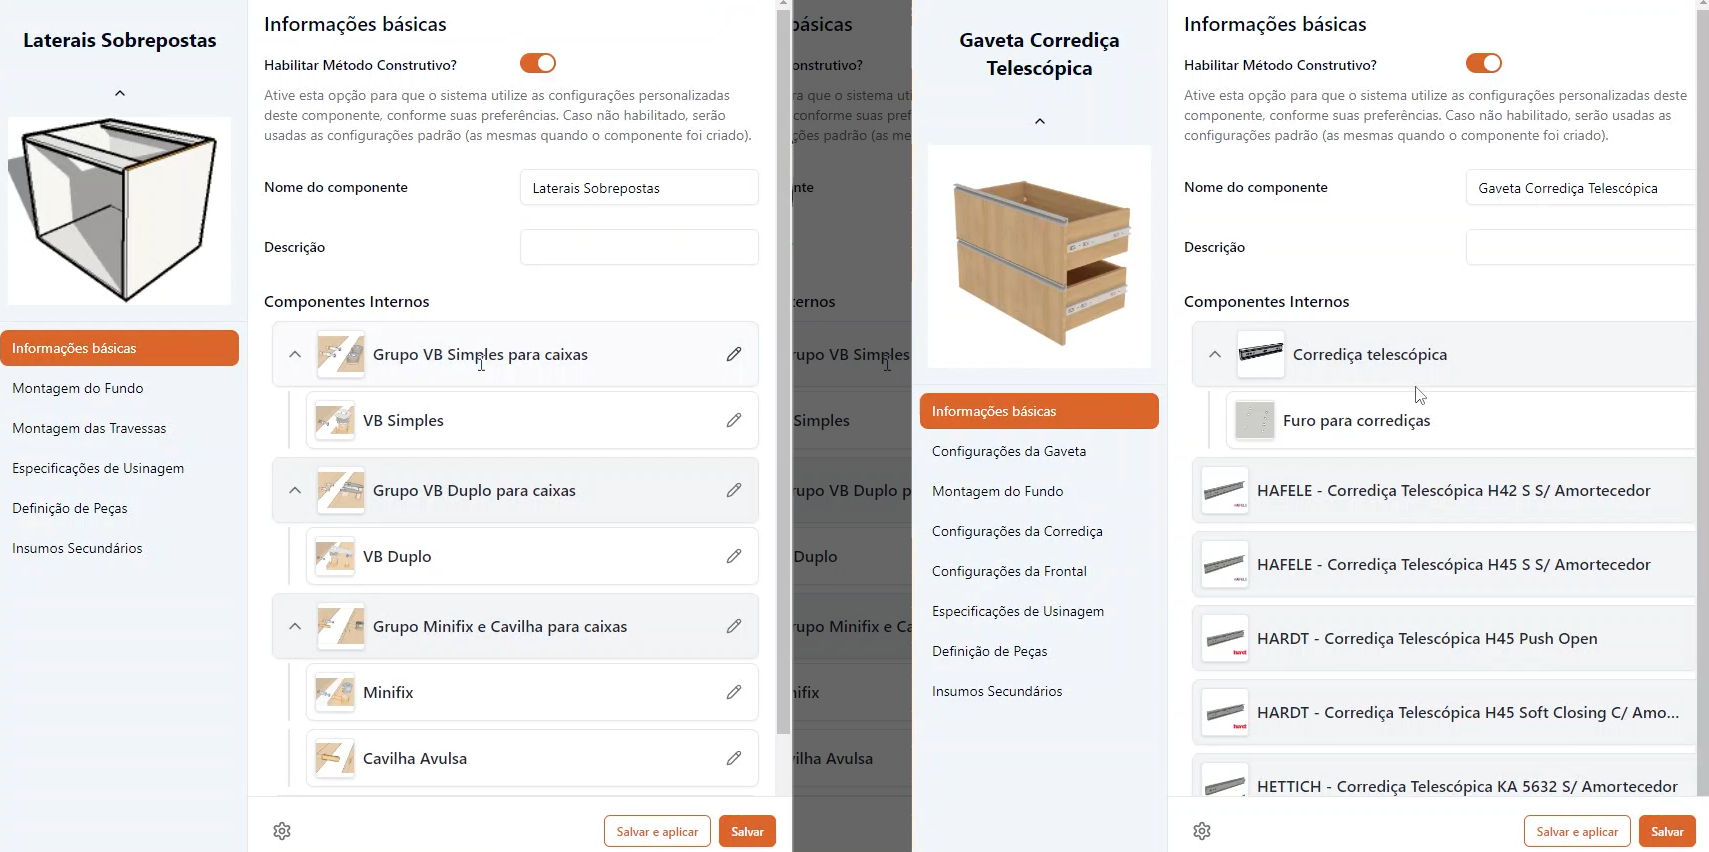Open Montagem das Travessas section
Viewport: 1709px width, 852px height.
click(x=89, y=428)
